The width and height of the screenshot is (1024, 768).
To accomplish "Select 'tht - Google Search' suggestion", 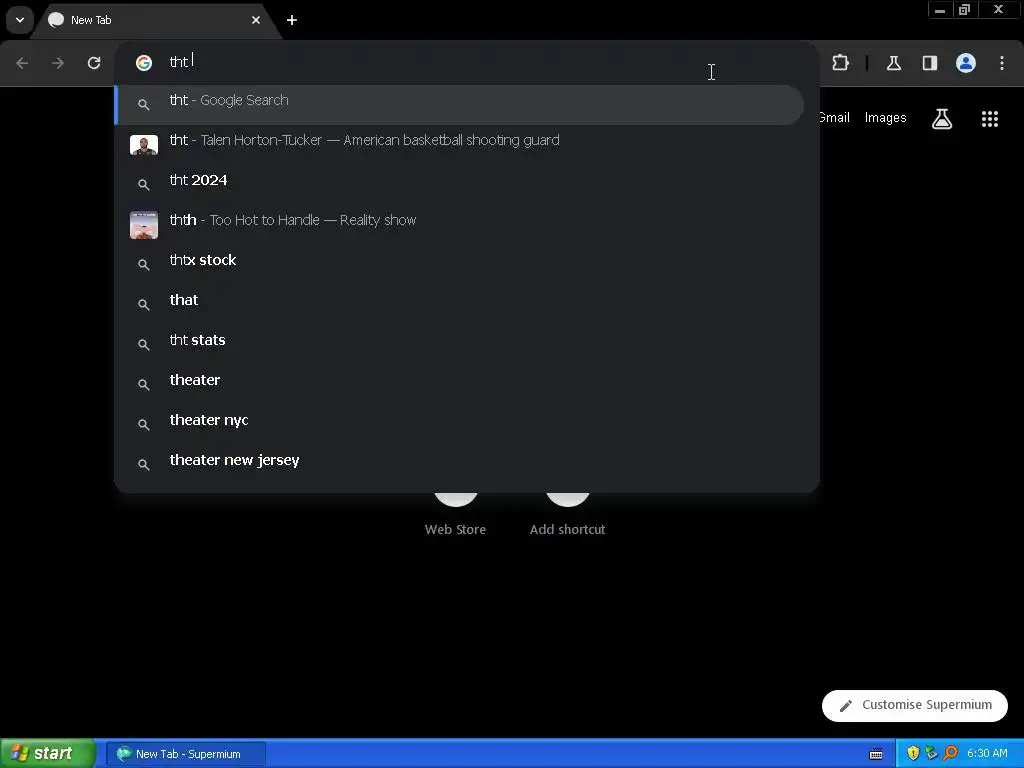I will (459, 104).
